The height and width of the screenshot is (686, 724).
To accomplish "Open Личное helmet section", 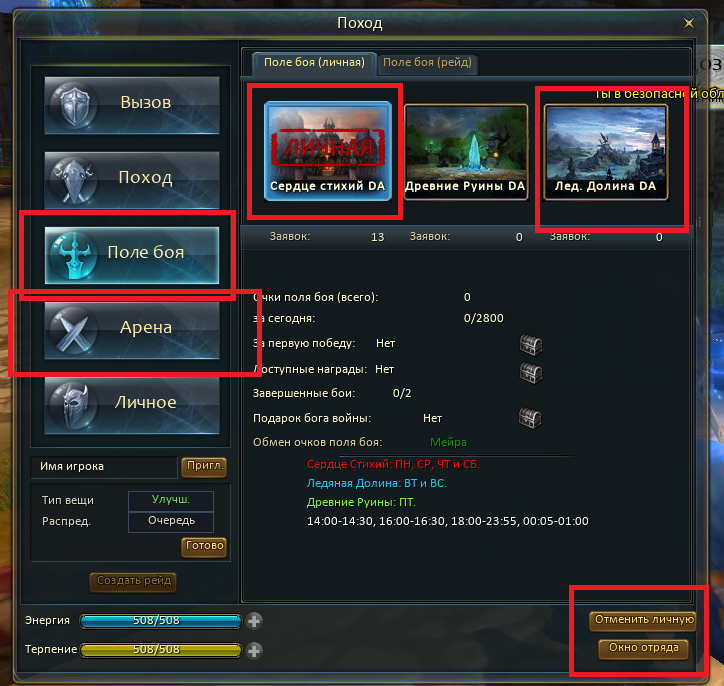I will pyautogui.click(x=132, y=405).
